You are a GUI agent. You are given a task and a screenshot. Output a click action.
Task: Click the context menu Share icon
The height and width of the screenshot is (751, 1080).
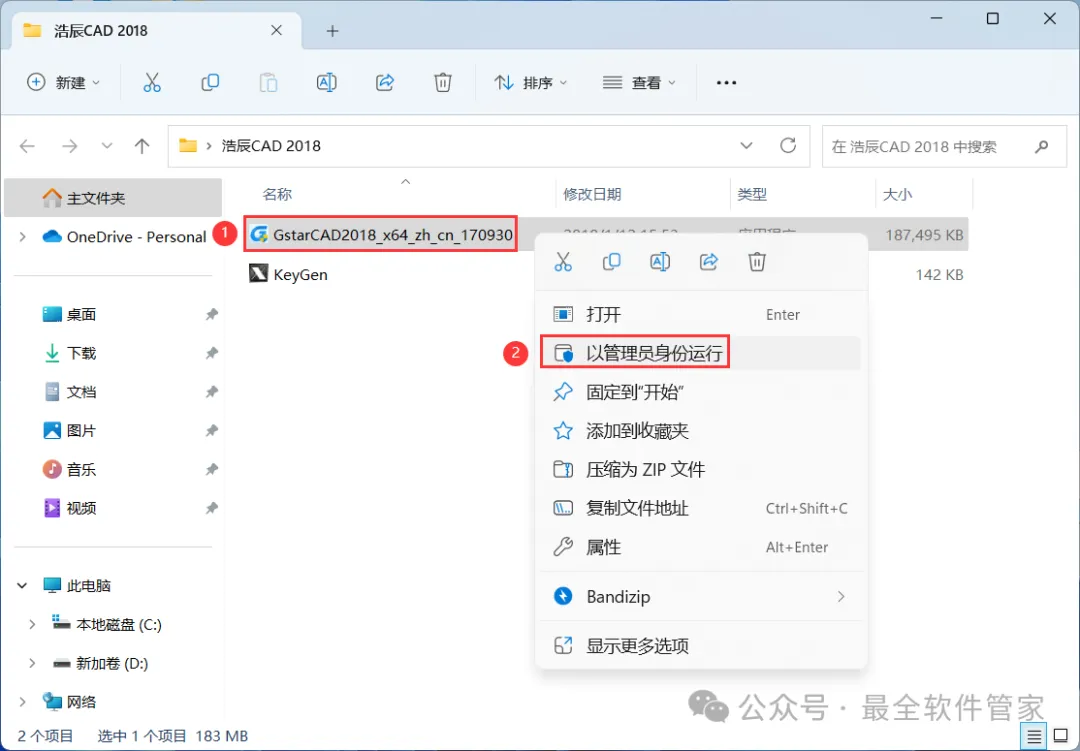point(709,262)
